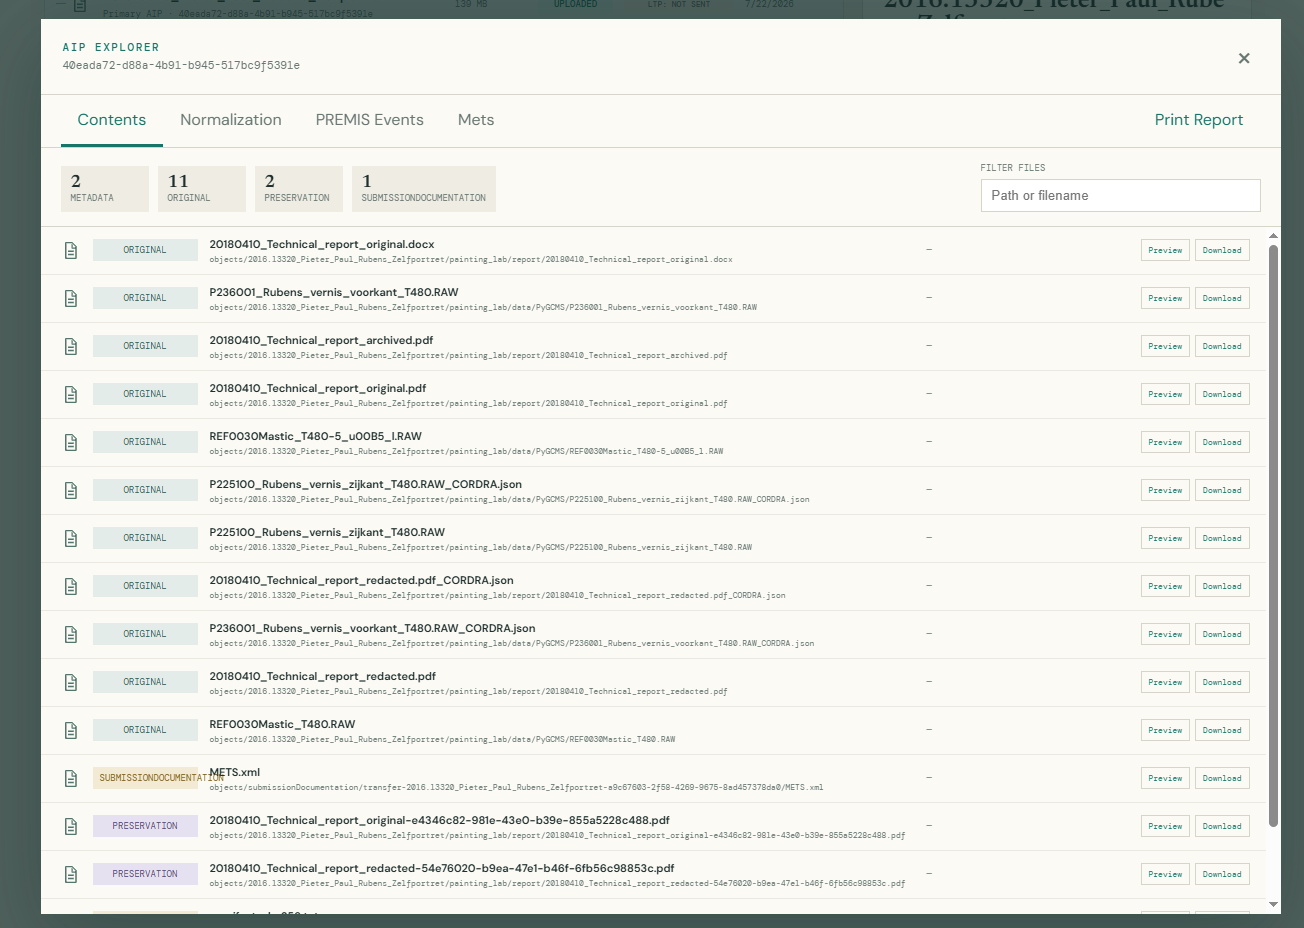Image resolution: width=1304 pixels, height=928 pixels.
Task: Click file icon for P236001 voorkant RAW_CORDRA.json
Action: coord(71,634)
